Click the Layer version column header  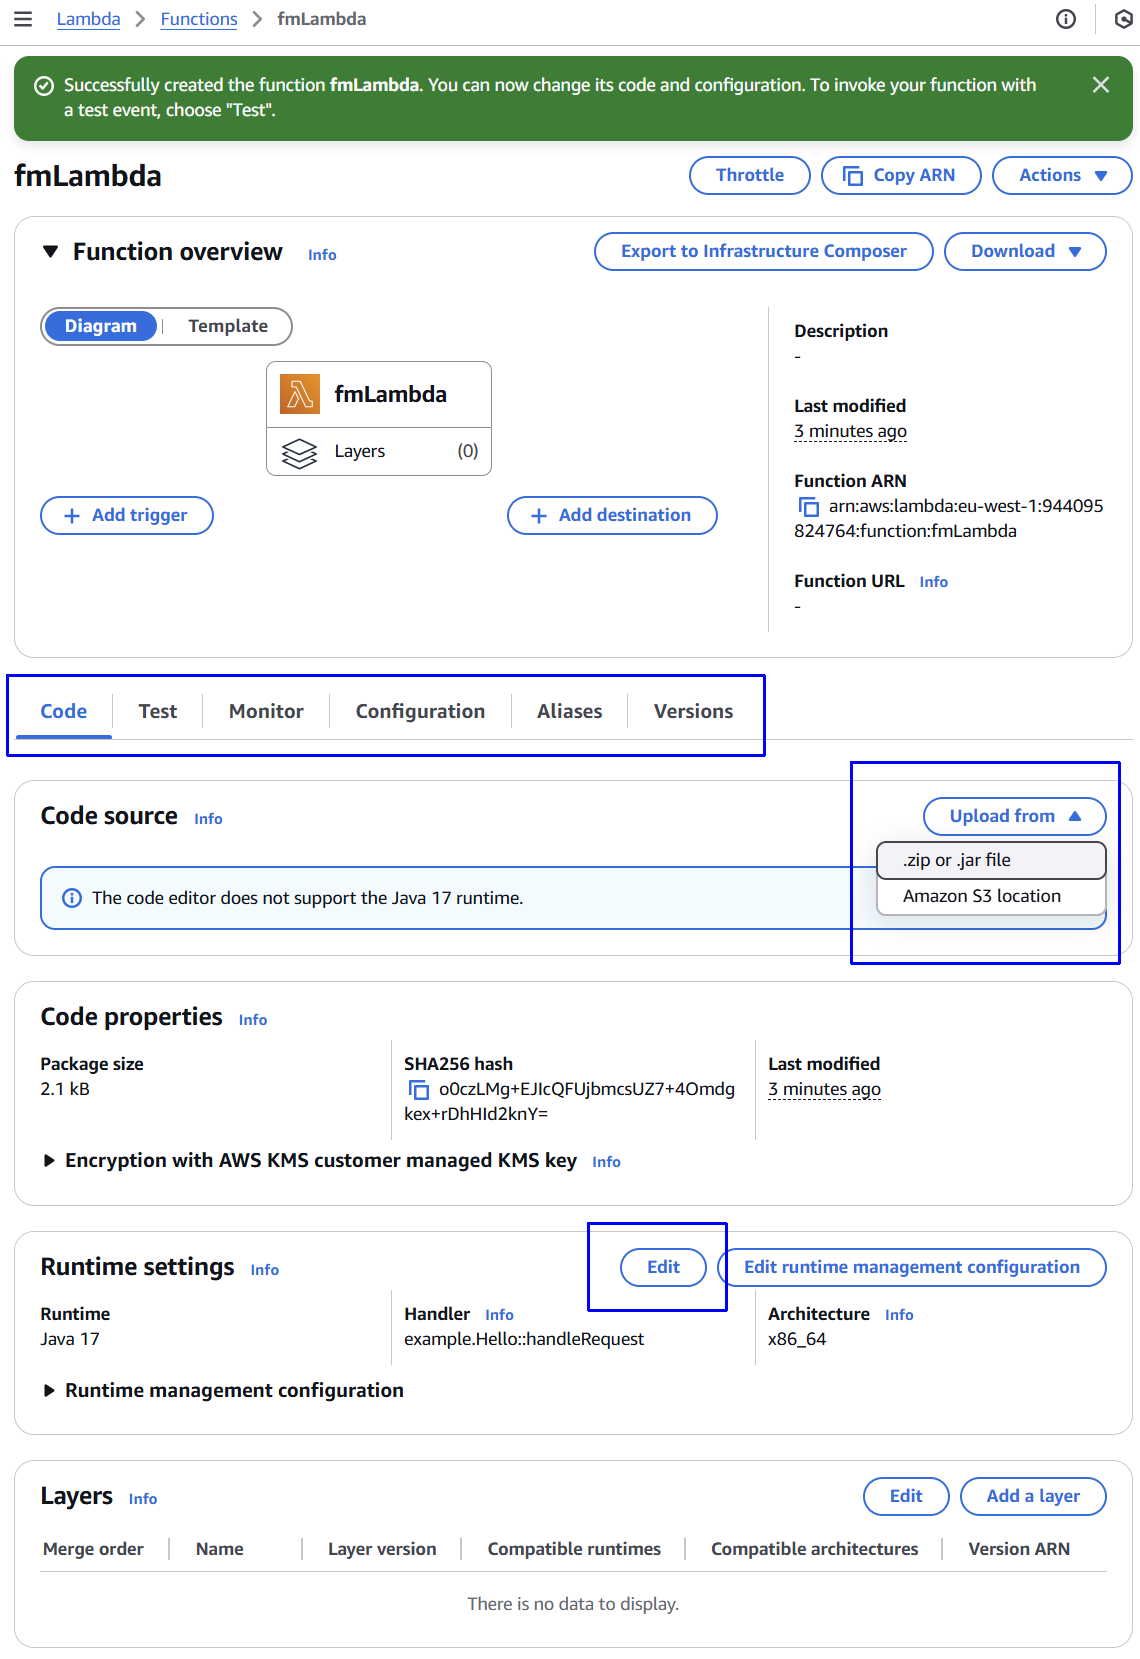382,1549
